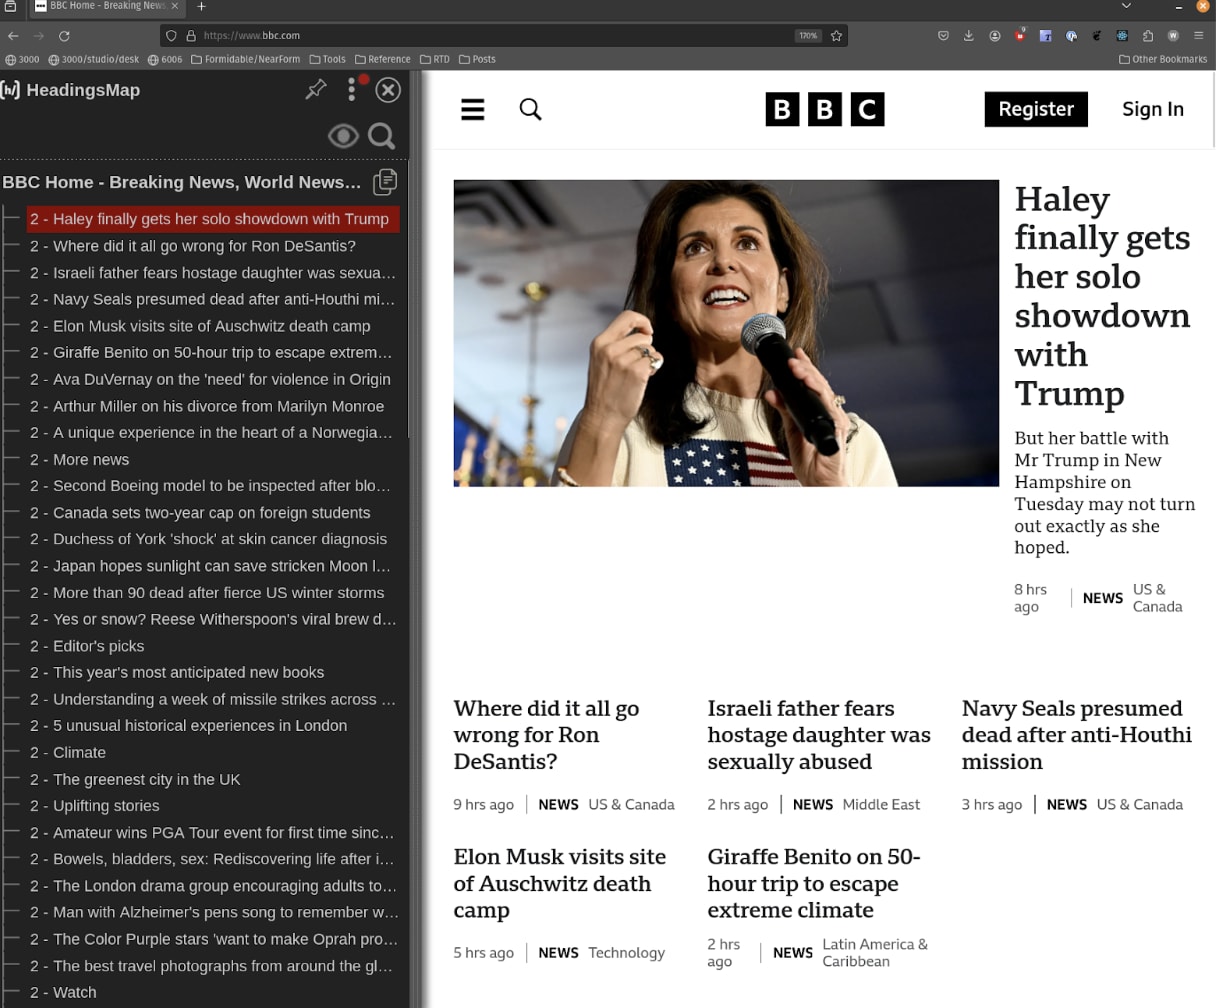This screenshot has height=1008, width=1216.
Task: Open the BBC hamburger menu
Action: click(x=473, y=109)
